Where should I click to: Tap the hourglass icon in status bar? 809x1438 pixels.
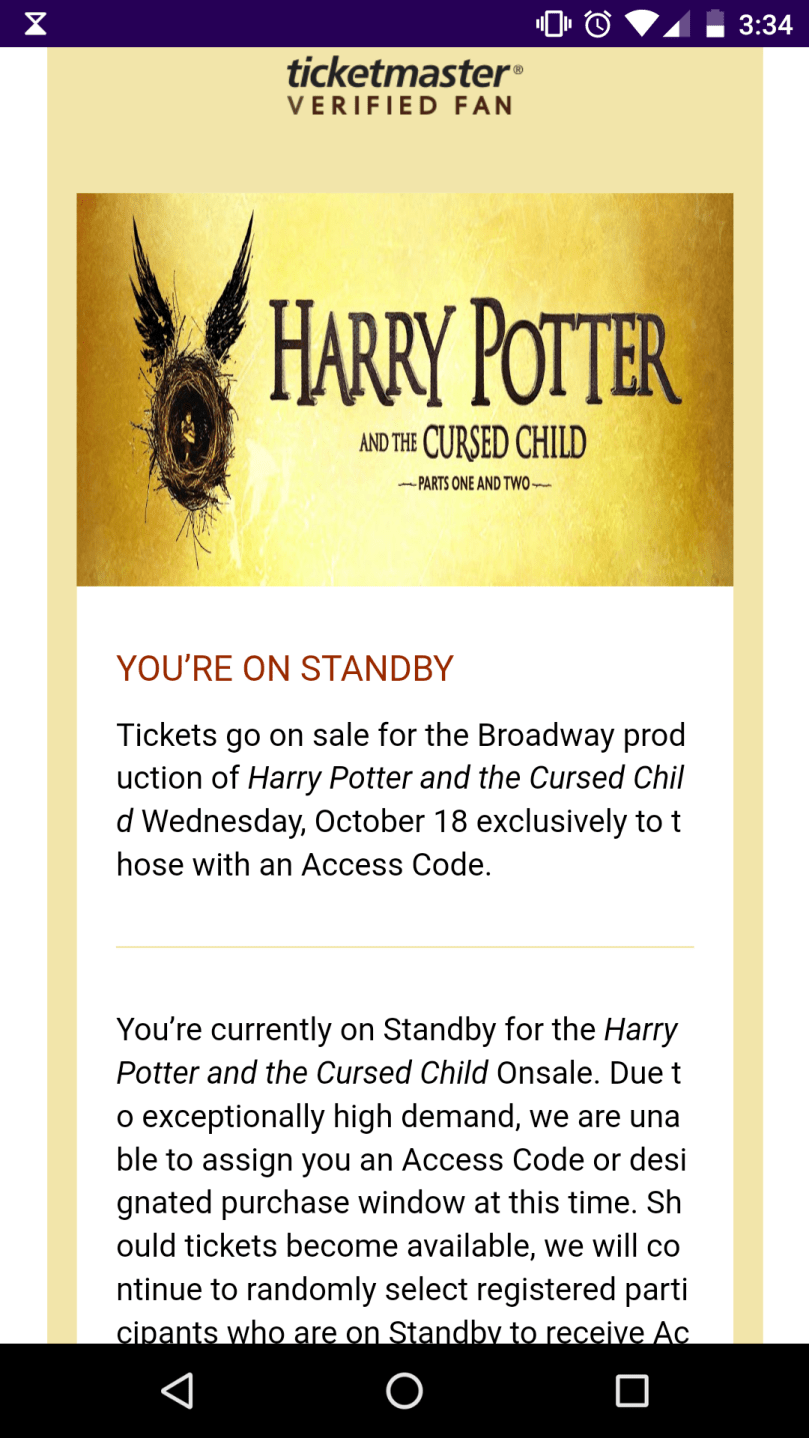click(x=35, y=23)
